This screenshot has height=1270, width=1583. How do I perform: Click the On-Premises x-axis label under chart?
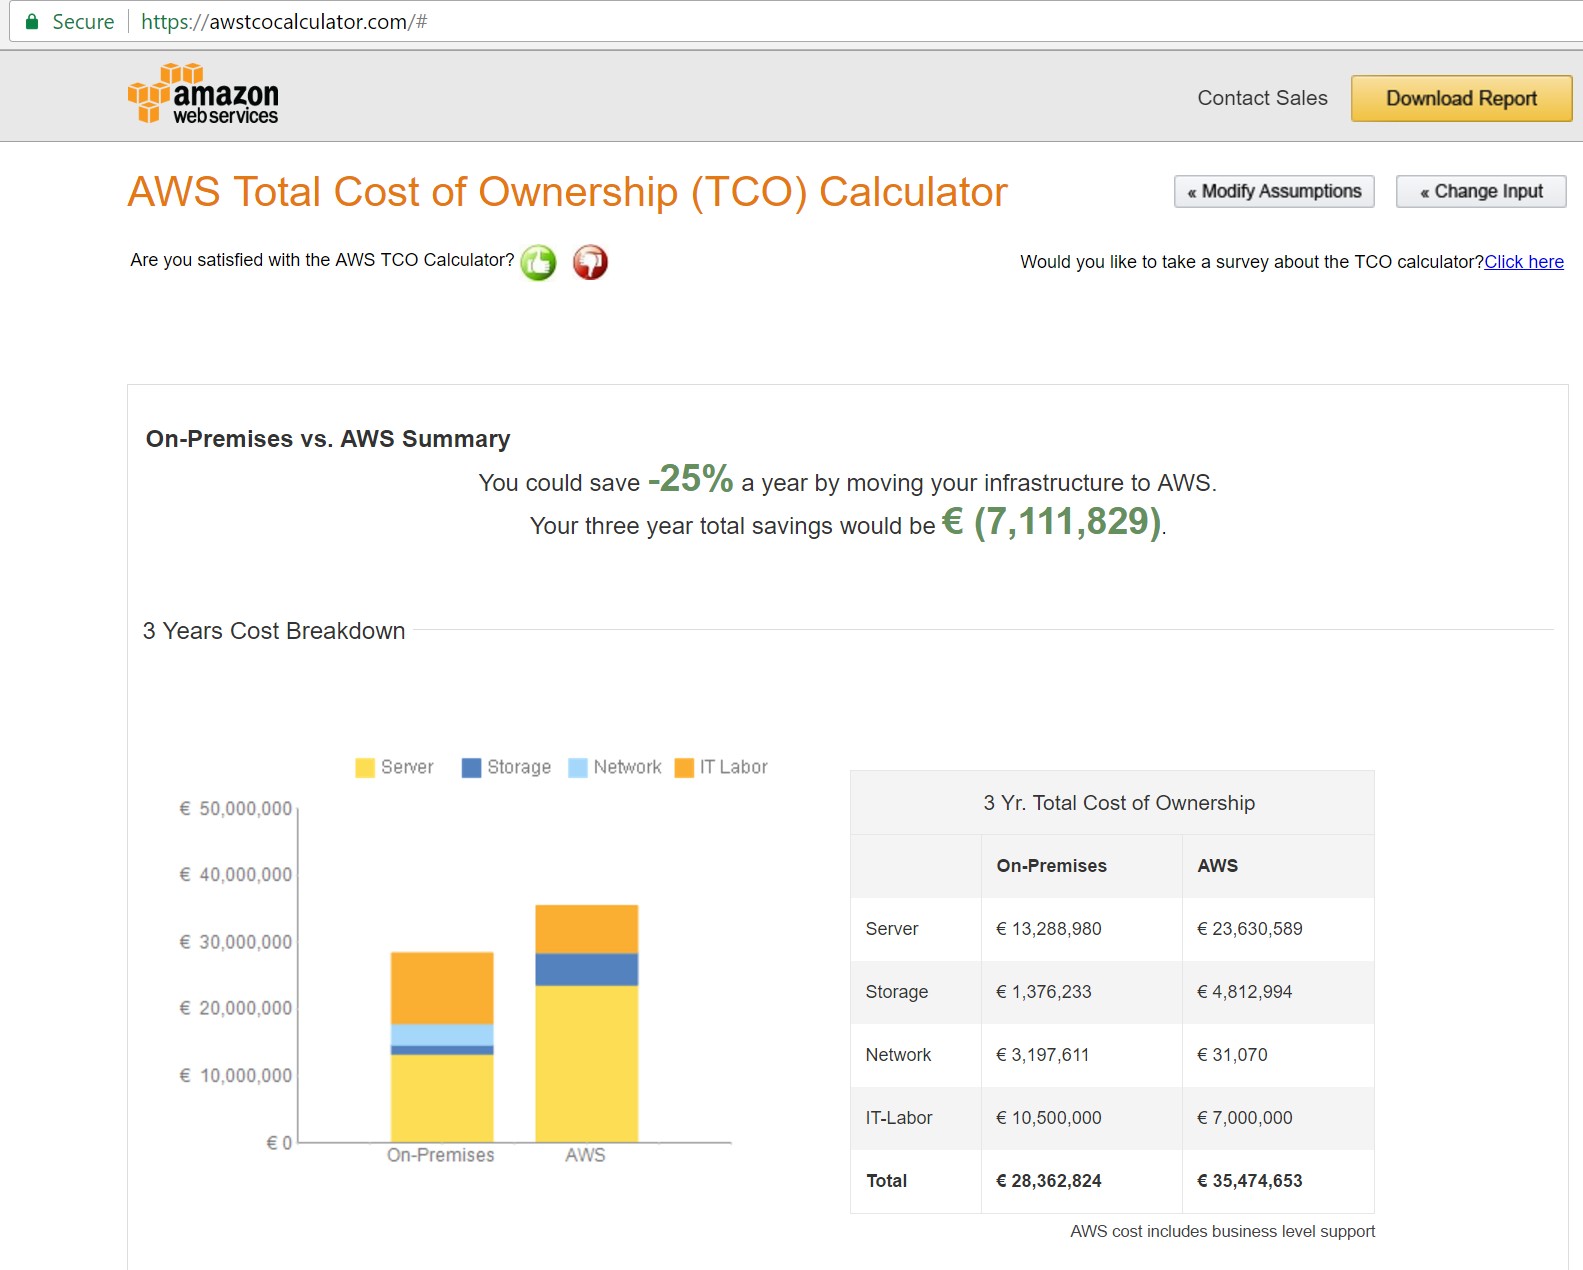[x=441, y=1155]
